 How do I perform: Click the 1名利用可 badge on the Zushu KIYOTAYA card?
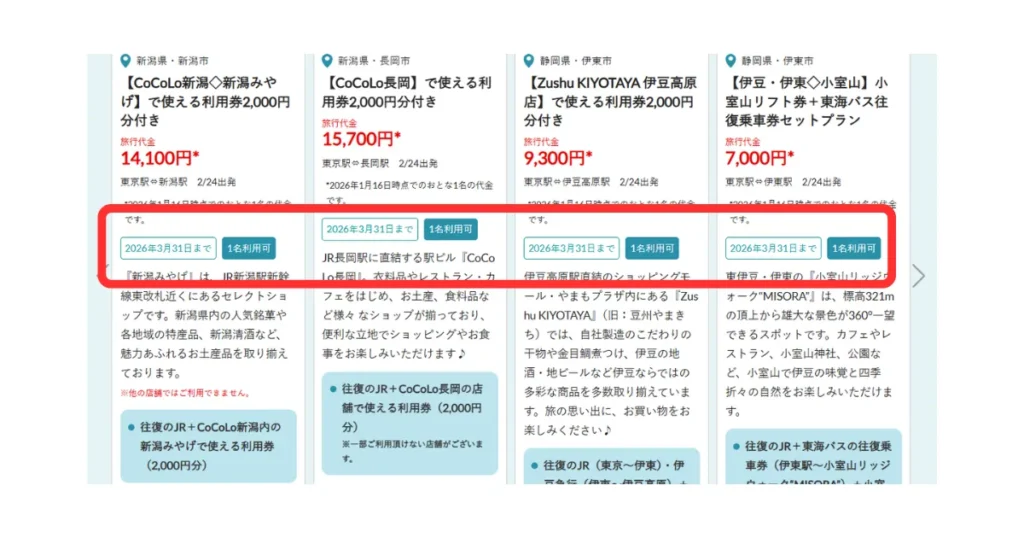(x=652, y=248)
